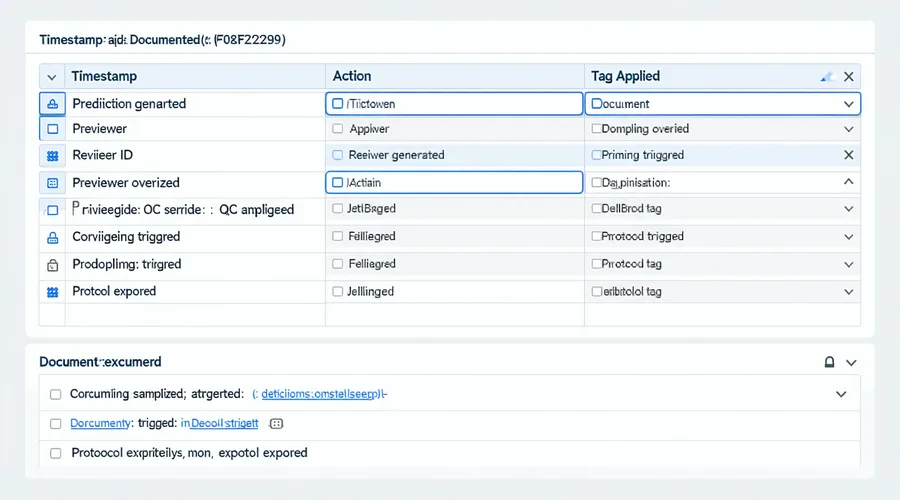900x500 pixels.
Task: Click the icon beside Previewer overized row
Action: point(52,183)
